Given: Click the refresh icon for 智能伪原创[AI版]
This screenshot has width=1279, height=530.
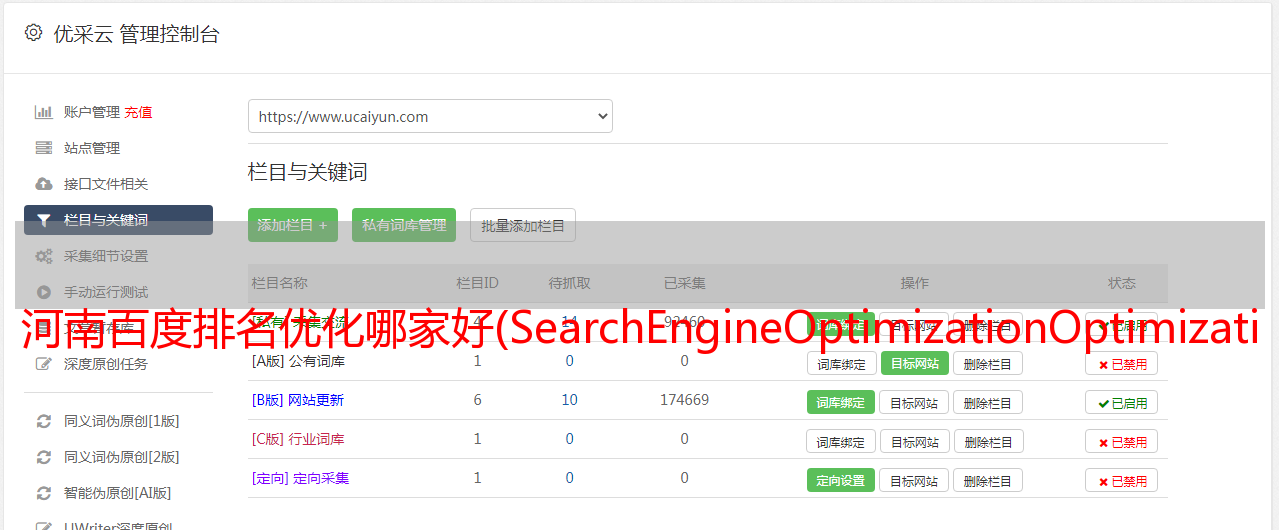Looking at the screenshot, I should [43, 493].
